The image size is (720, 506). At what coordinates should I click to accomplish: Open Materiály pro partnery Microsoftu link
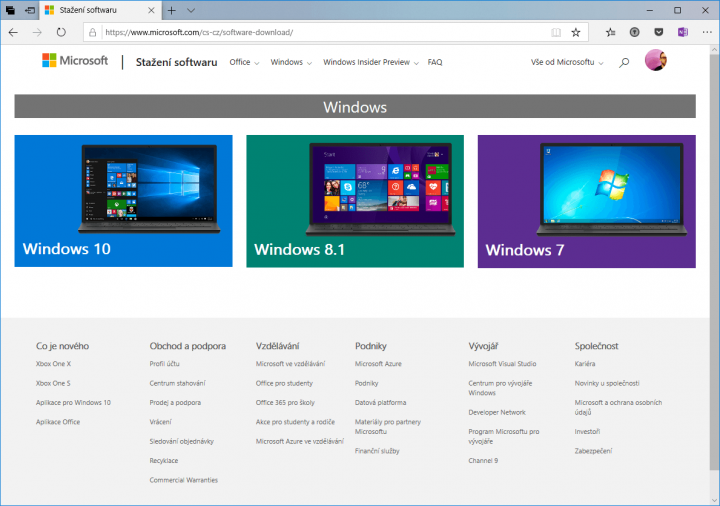click(x=388, y=427)
